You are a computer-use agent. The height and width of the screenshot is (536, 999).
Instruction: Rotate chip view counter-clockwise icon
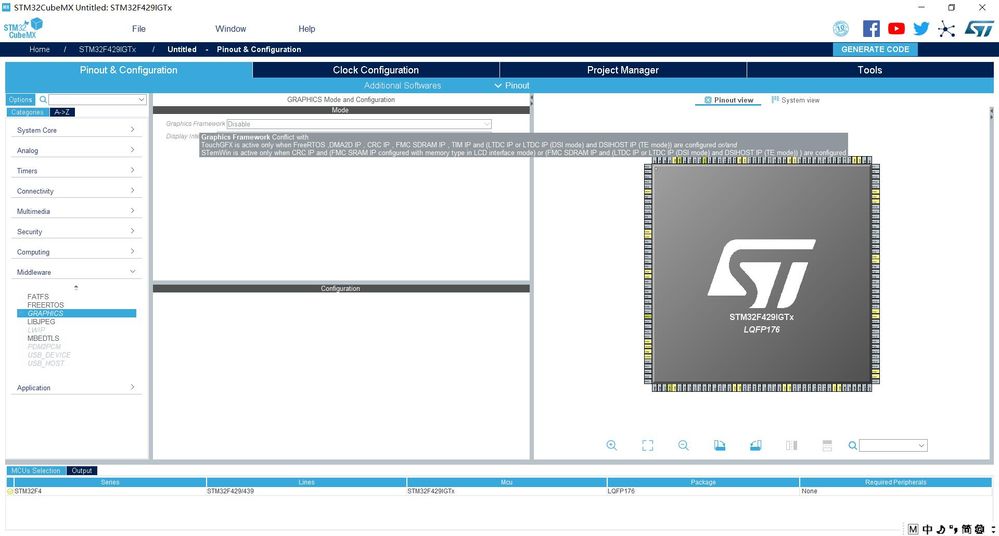[x=756, y=445]
